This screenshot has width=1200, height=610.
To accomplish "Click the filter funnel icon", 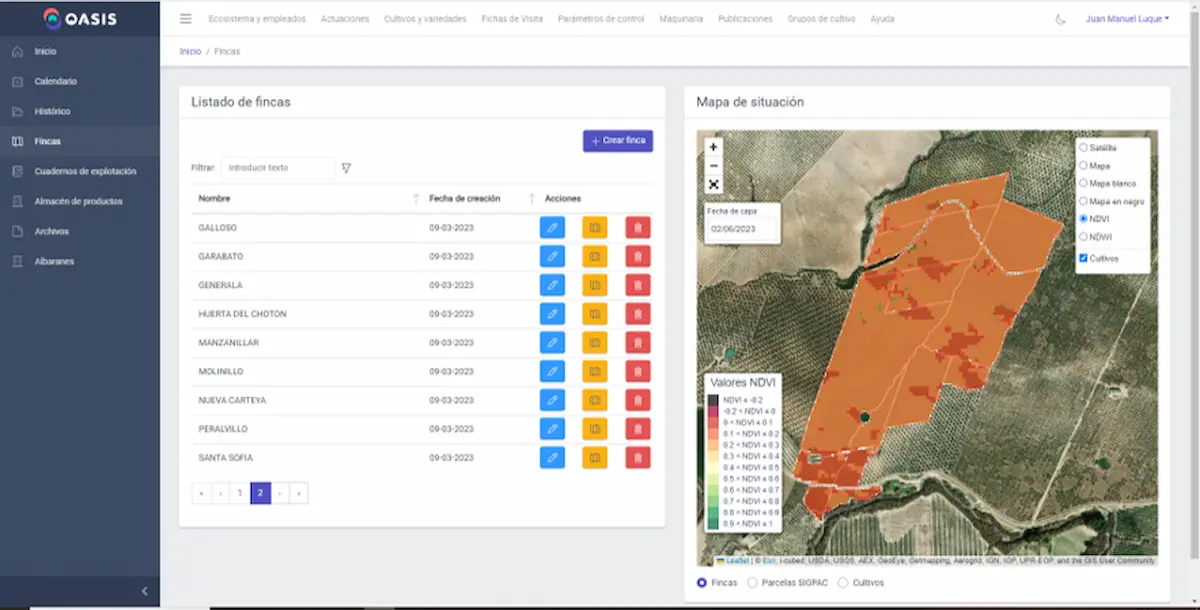I will (x=346, y=168).
